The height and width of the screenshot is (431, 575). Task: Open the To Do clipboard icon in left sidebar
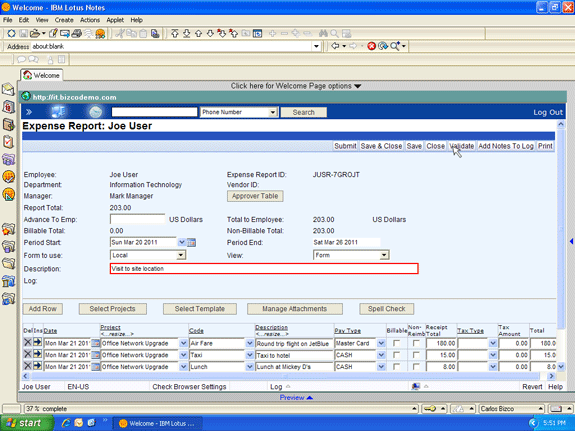pos(8,142)
